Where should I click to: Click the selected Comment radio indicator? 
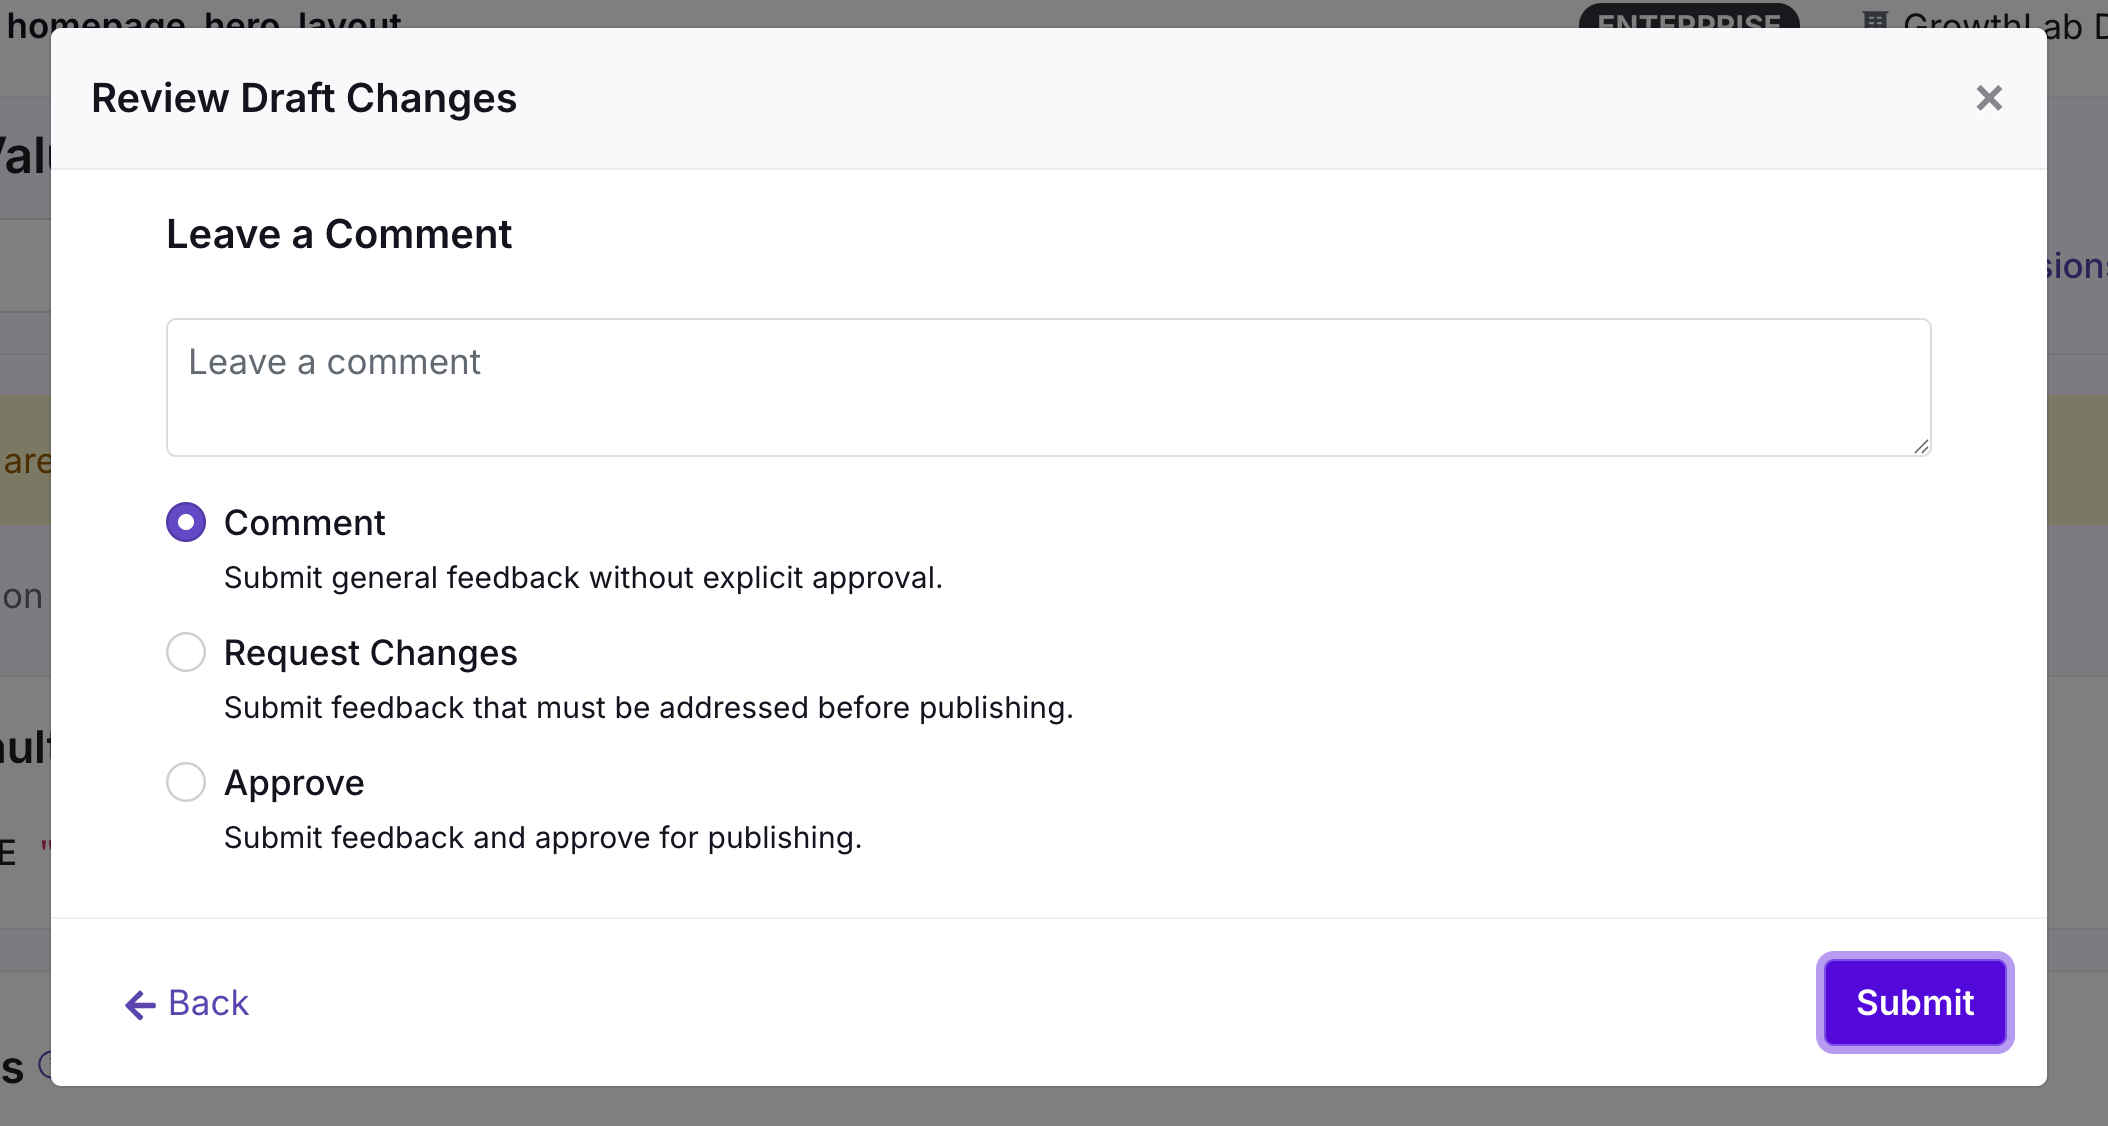point(185,521)
